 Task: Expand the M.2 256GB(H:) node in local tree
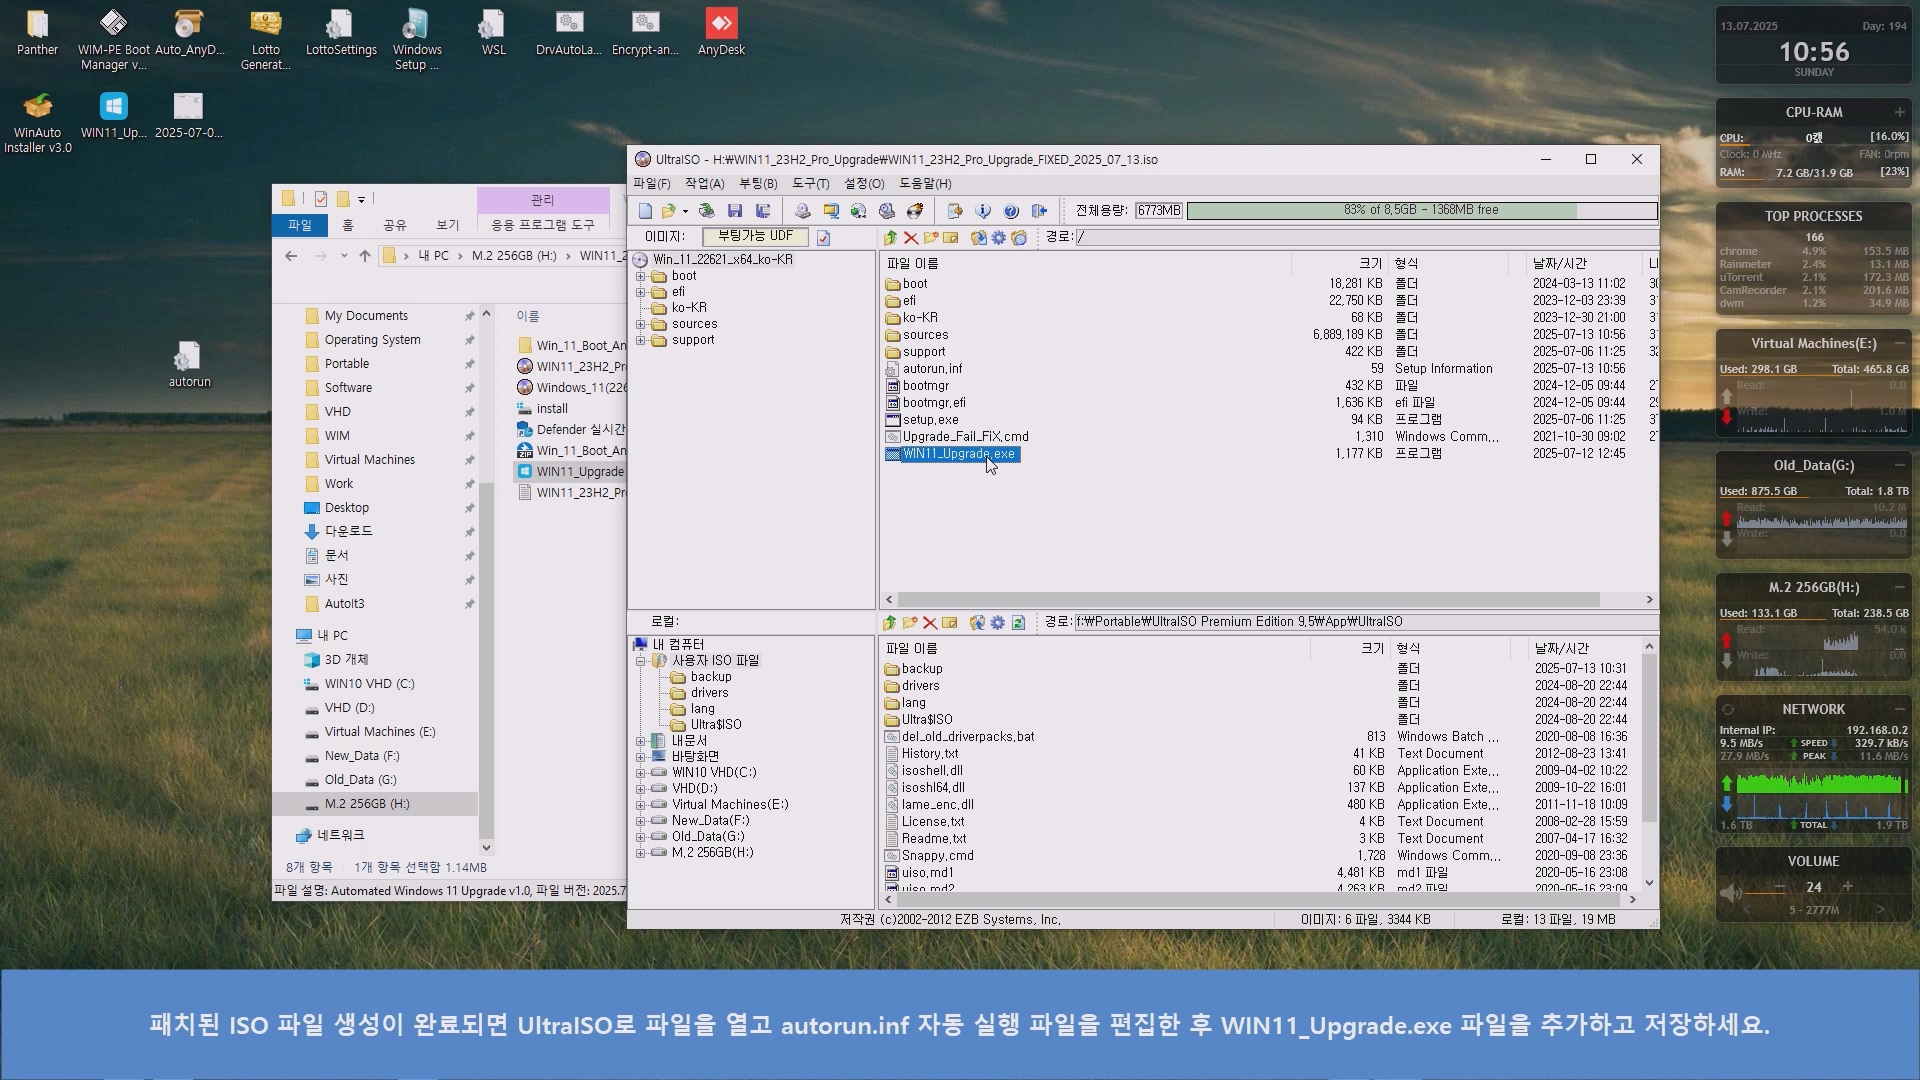pos(641,853)
